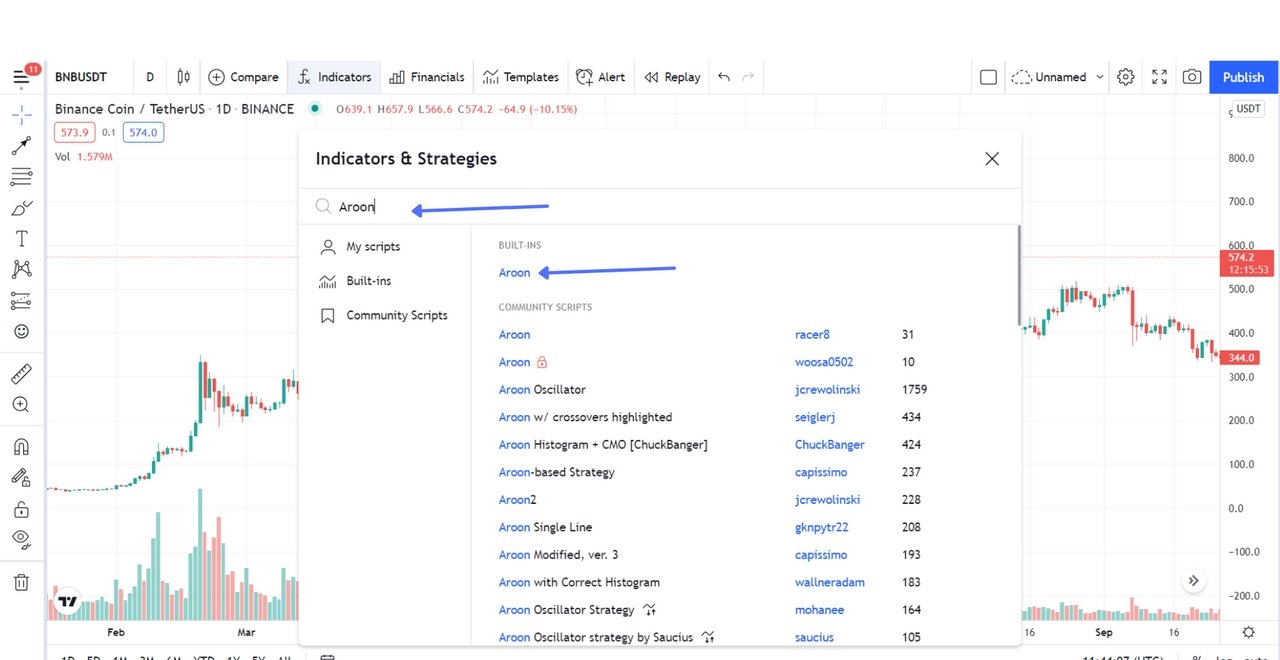The width and height of the screenshot is (1280, 660).
Task: Open the Unnamed layout cloud button
Action: [1048, 77]
